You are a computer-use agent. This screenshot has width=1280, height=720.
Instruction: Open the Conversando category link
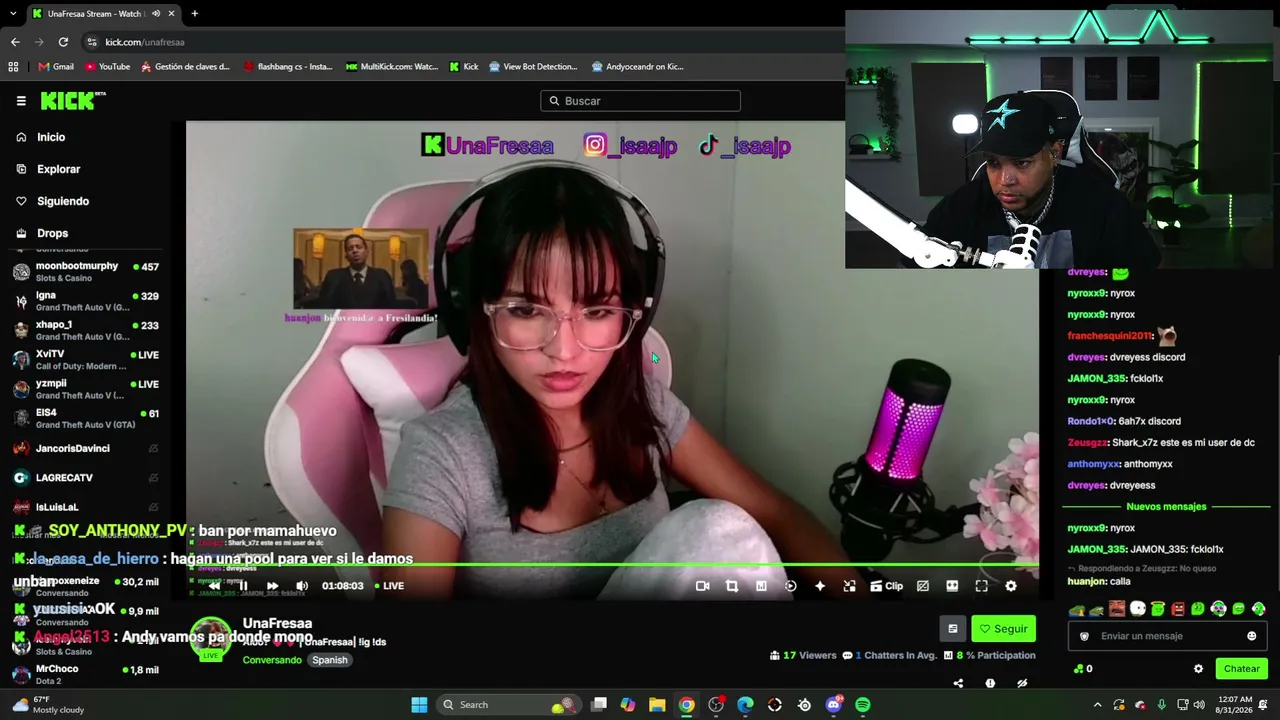[272, 660]
